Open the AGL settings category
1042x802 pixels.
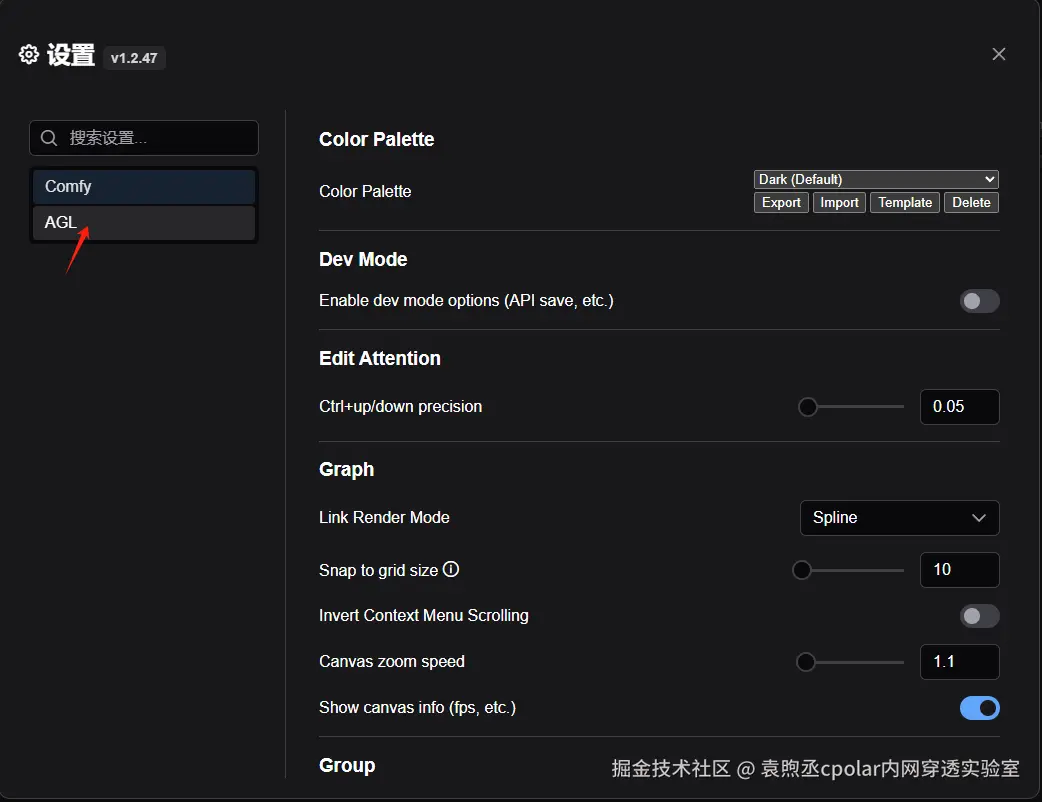144,223
